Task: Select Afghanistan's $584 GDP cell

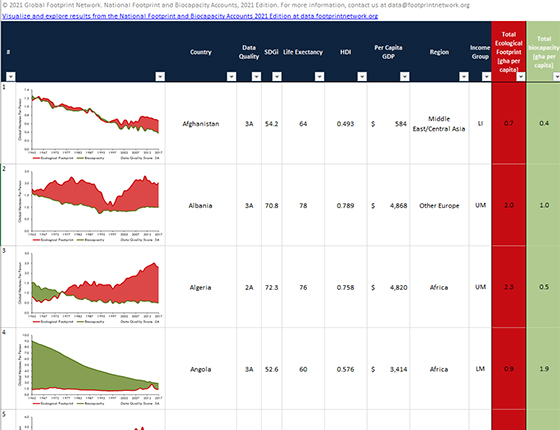Action: pyautogui.click(x=388, y=124)
